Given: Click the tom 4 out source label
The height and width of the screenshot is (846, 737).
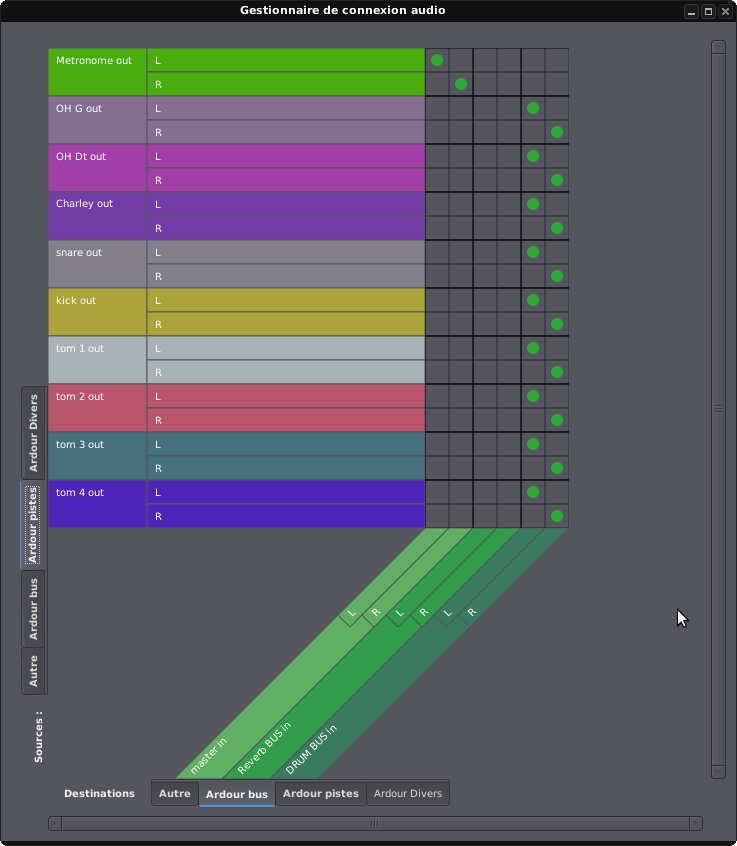Looking at the screenshot, I should pyautogui.click(x=97, y=504).
